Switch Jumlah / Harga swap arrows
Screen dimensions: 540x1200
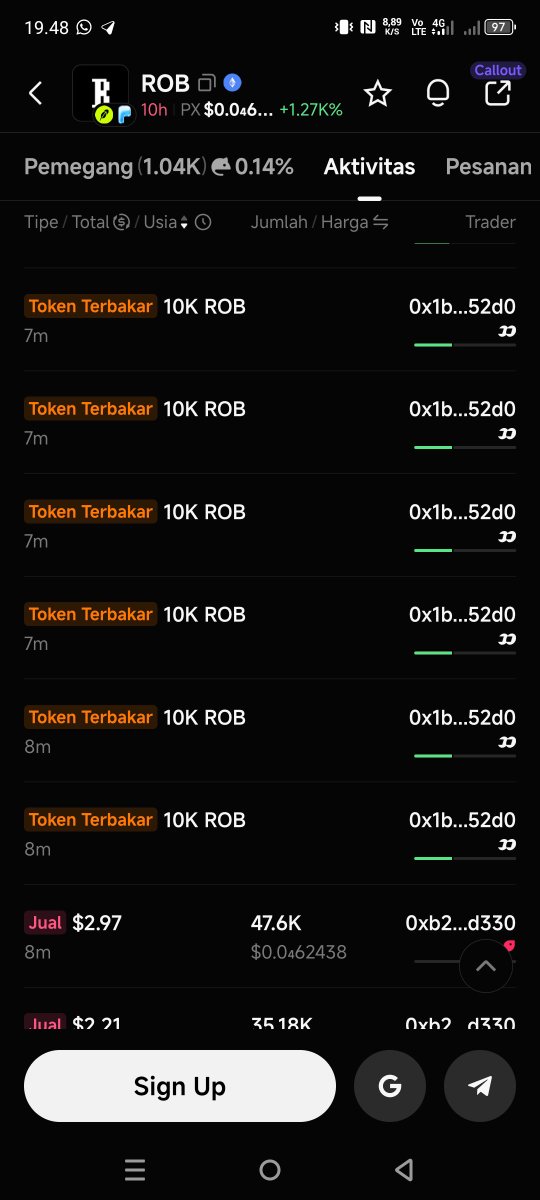[380, 222]
